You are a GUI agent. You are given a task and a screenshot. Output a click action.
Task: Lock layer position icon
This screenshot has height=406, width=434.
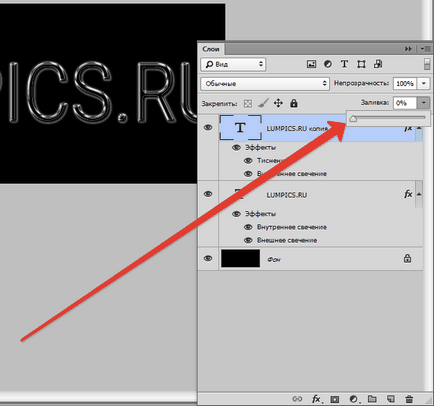[x=278, y=103]
